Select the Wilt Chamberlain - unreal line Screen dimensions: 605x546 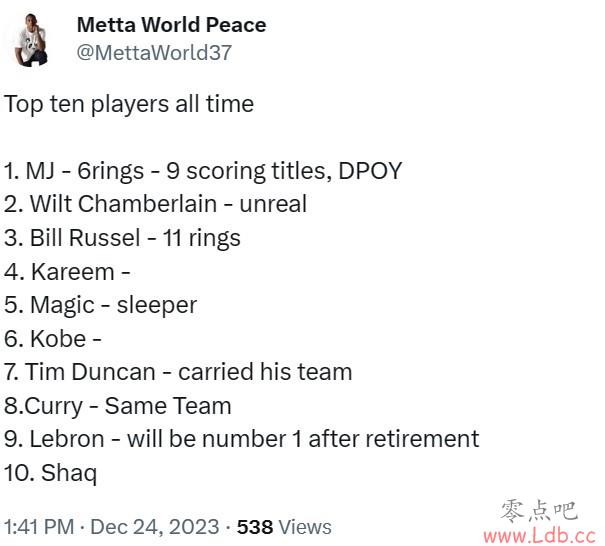pyautogui.click(x=155, y=204)
